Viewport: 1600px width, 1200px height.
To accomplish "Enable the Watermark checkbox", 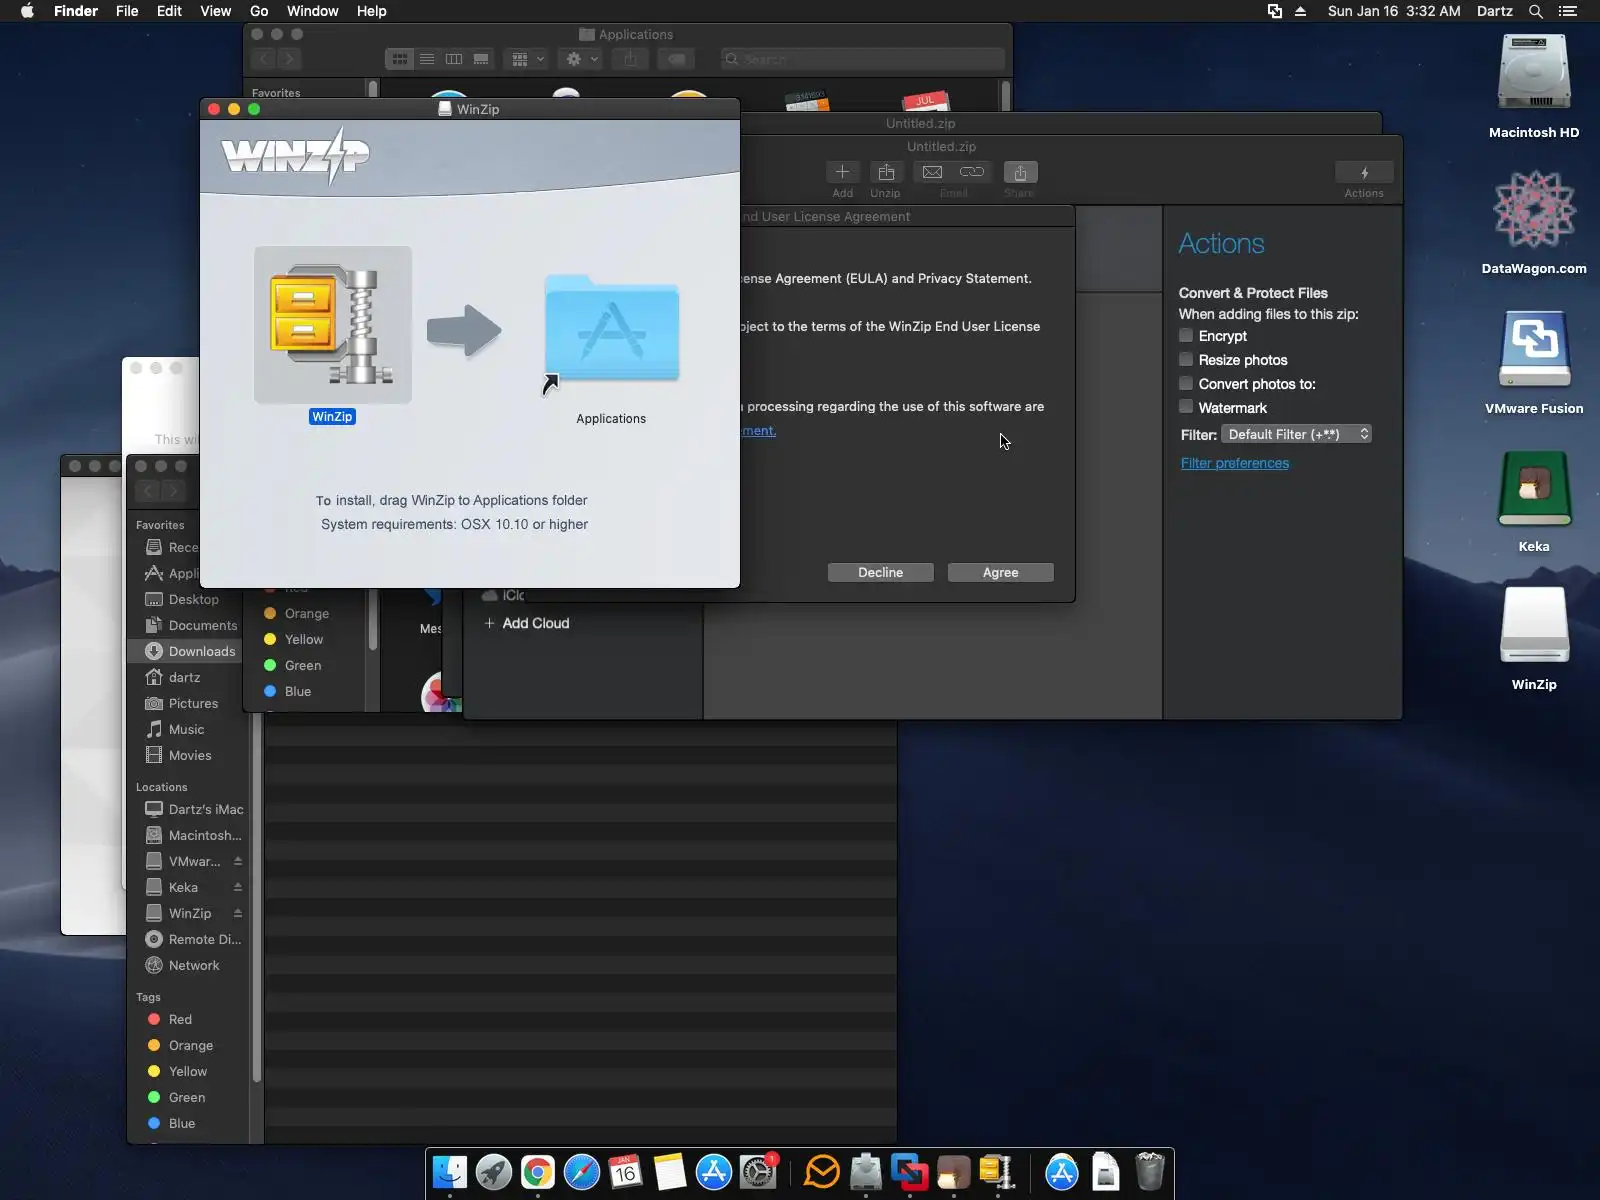I will point(1186,407).
